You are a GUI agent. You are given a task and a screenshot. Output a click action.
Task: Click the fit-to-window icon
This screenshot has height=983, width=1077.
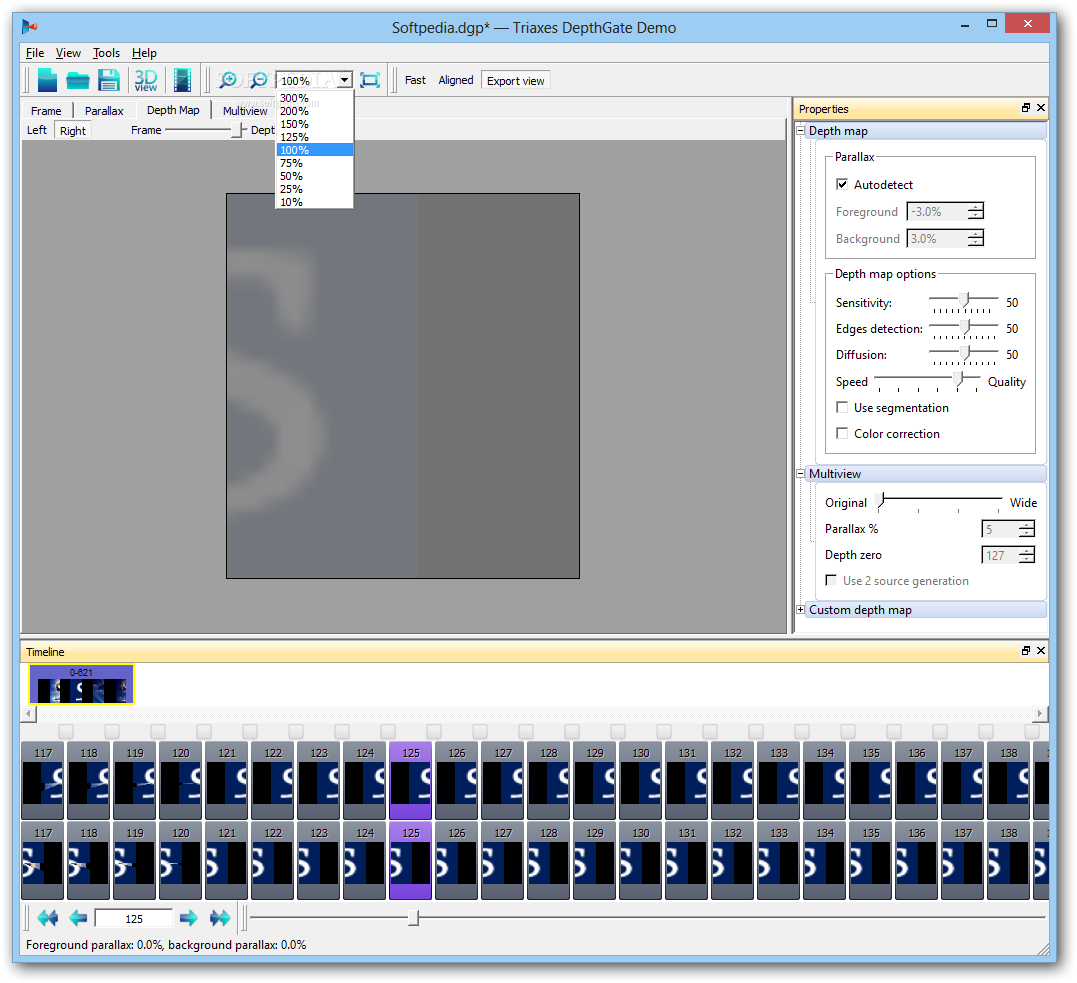click(370, 80)
